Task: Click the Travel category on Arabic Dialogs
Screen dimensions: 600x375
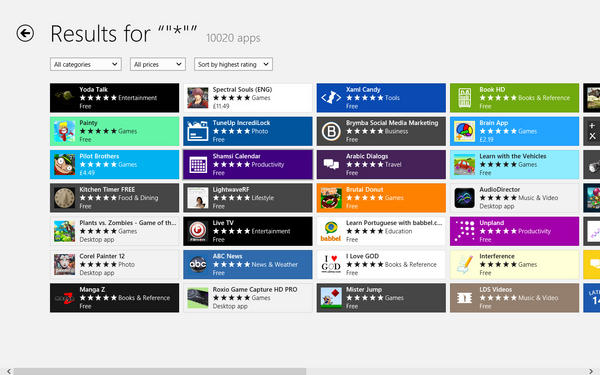Action: point(393,165)
